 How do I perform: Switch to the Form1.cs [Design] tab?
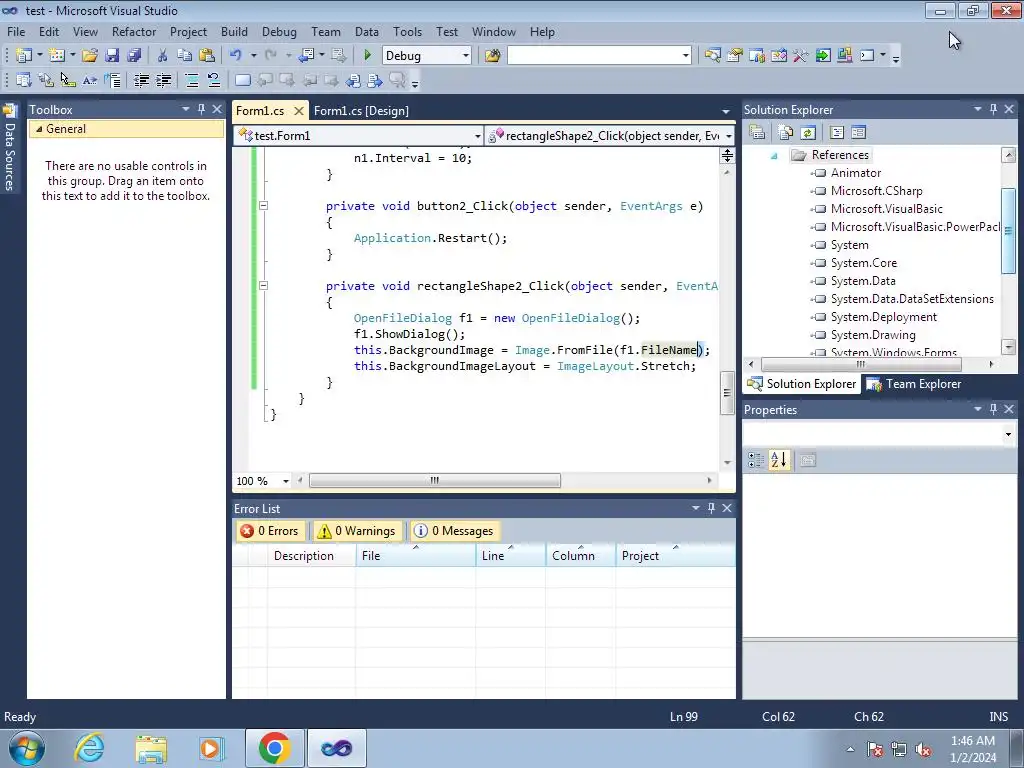coord(361,110)
